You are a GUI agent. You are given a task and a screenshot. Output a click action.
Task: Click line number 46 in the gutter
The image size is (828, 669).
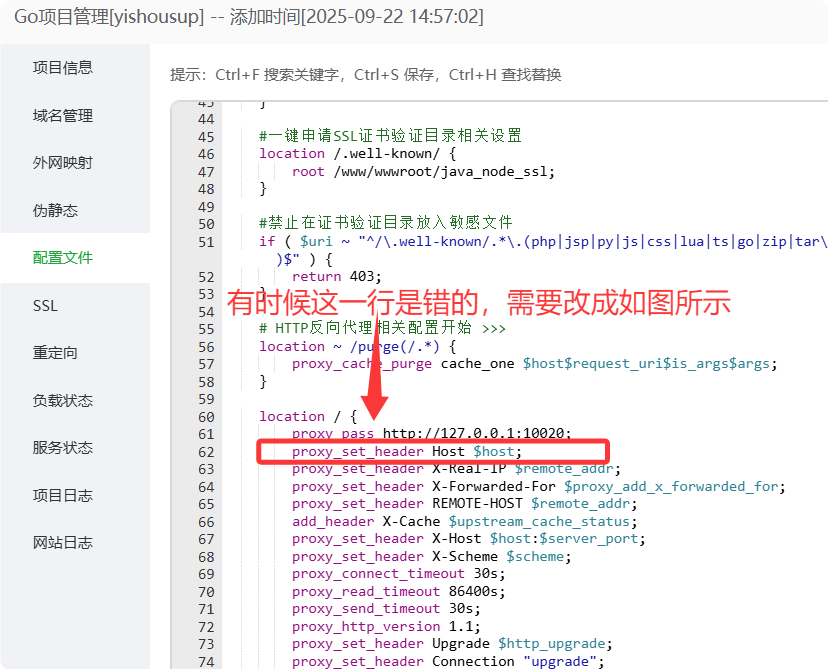click(206, 154)
